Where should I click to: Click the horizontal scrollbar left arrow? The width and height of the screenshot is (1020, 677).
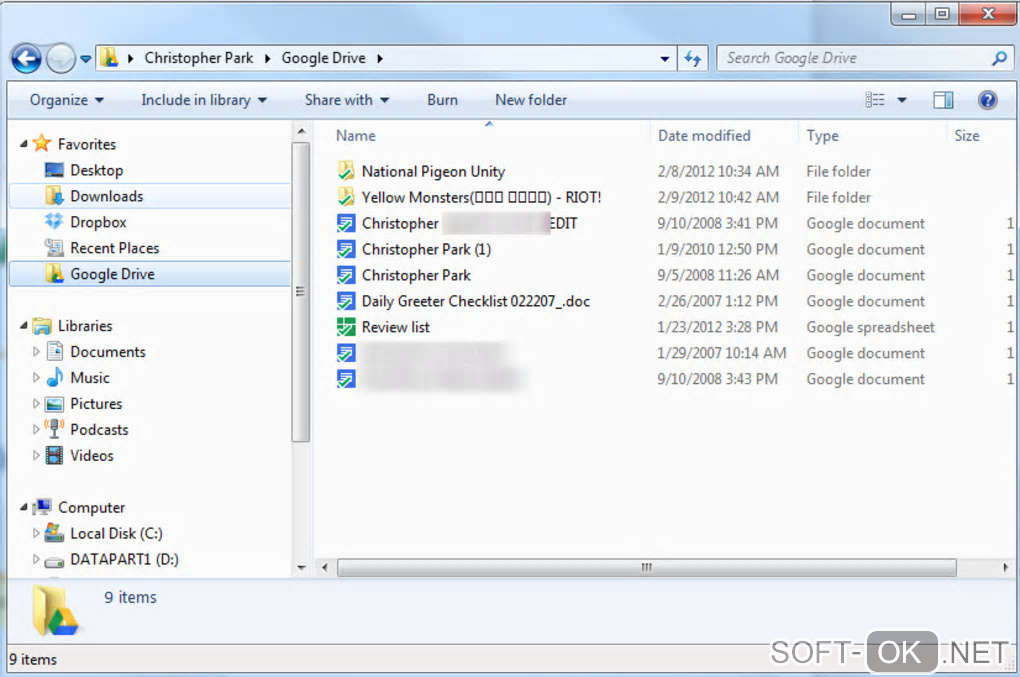pos(325,567)
